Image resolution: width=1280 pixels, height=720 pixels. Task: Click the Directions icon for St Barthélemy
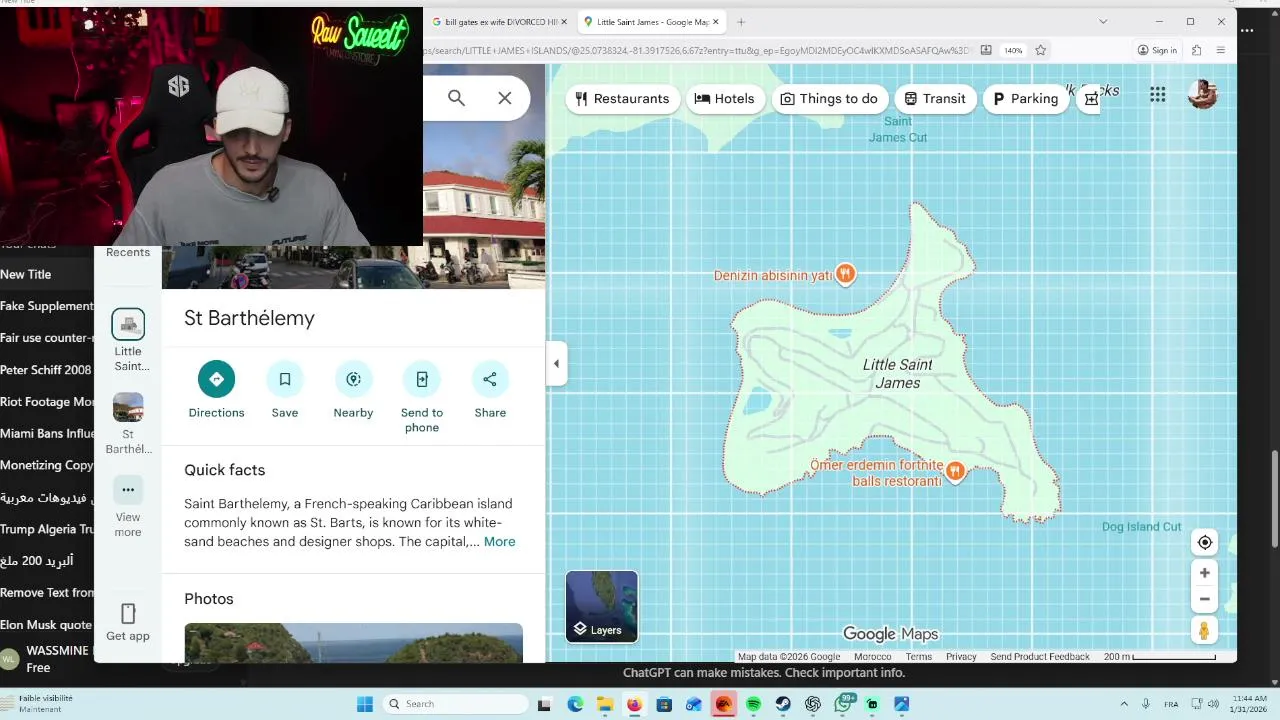[x=216, y=379]
